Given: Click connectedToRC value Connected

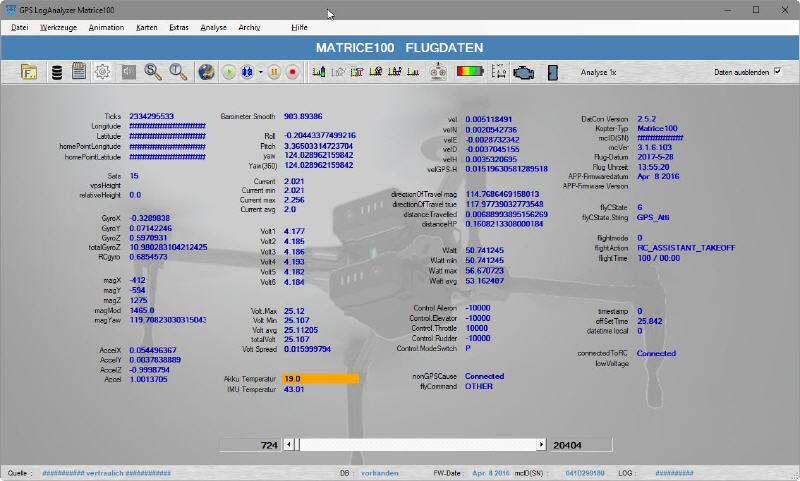Looking at the screenshot, I should click(x=656, y=353).
